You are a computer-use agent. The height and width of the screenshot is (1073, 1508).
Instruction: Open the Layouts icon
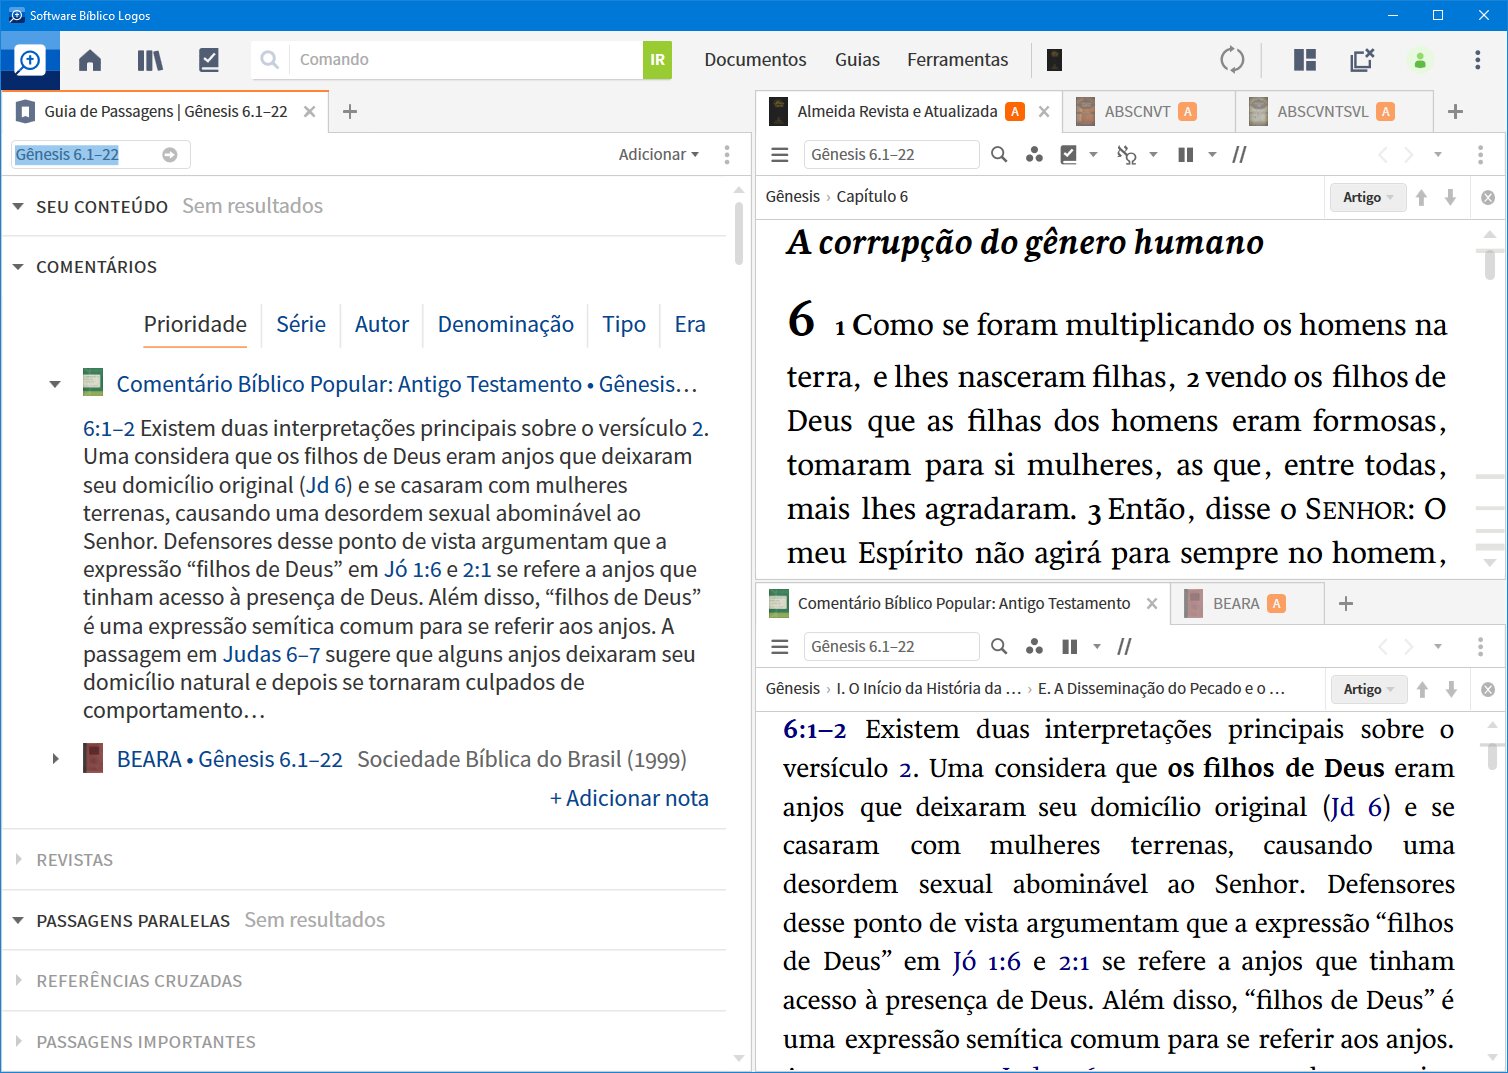coord(1305,60)
